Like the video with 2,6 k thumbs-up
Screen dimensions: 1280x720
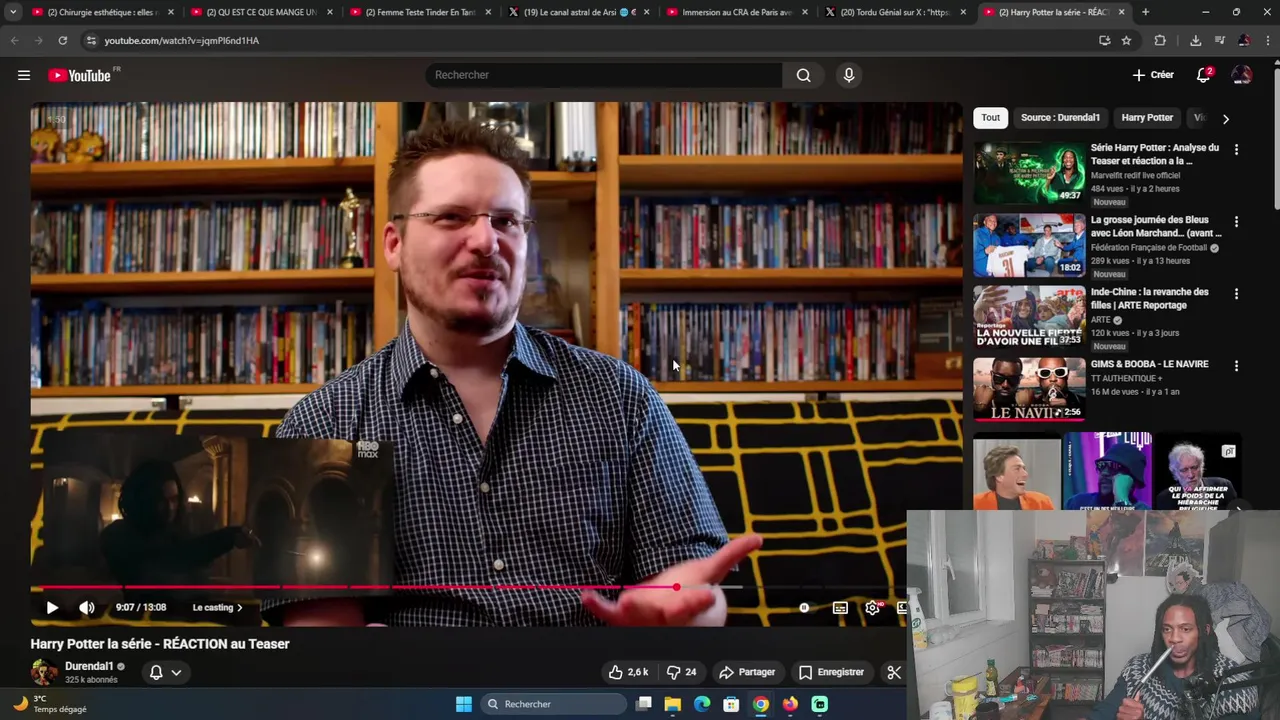click(x=628, y=672)
